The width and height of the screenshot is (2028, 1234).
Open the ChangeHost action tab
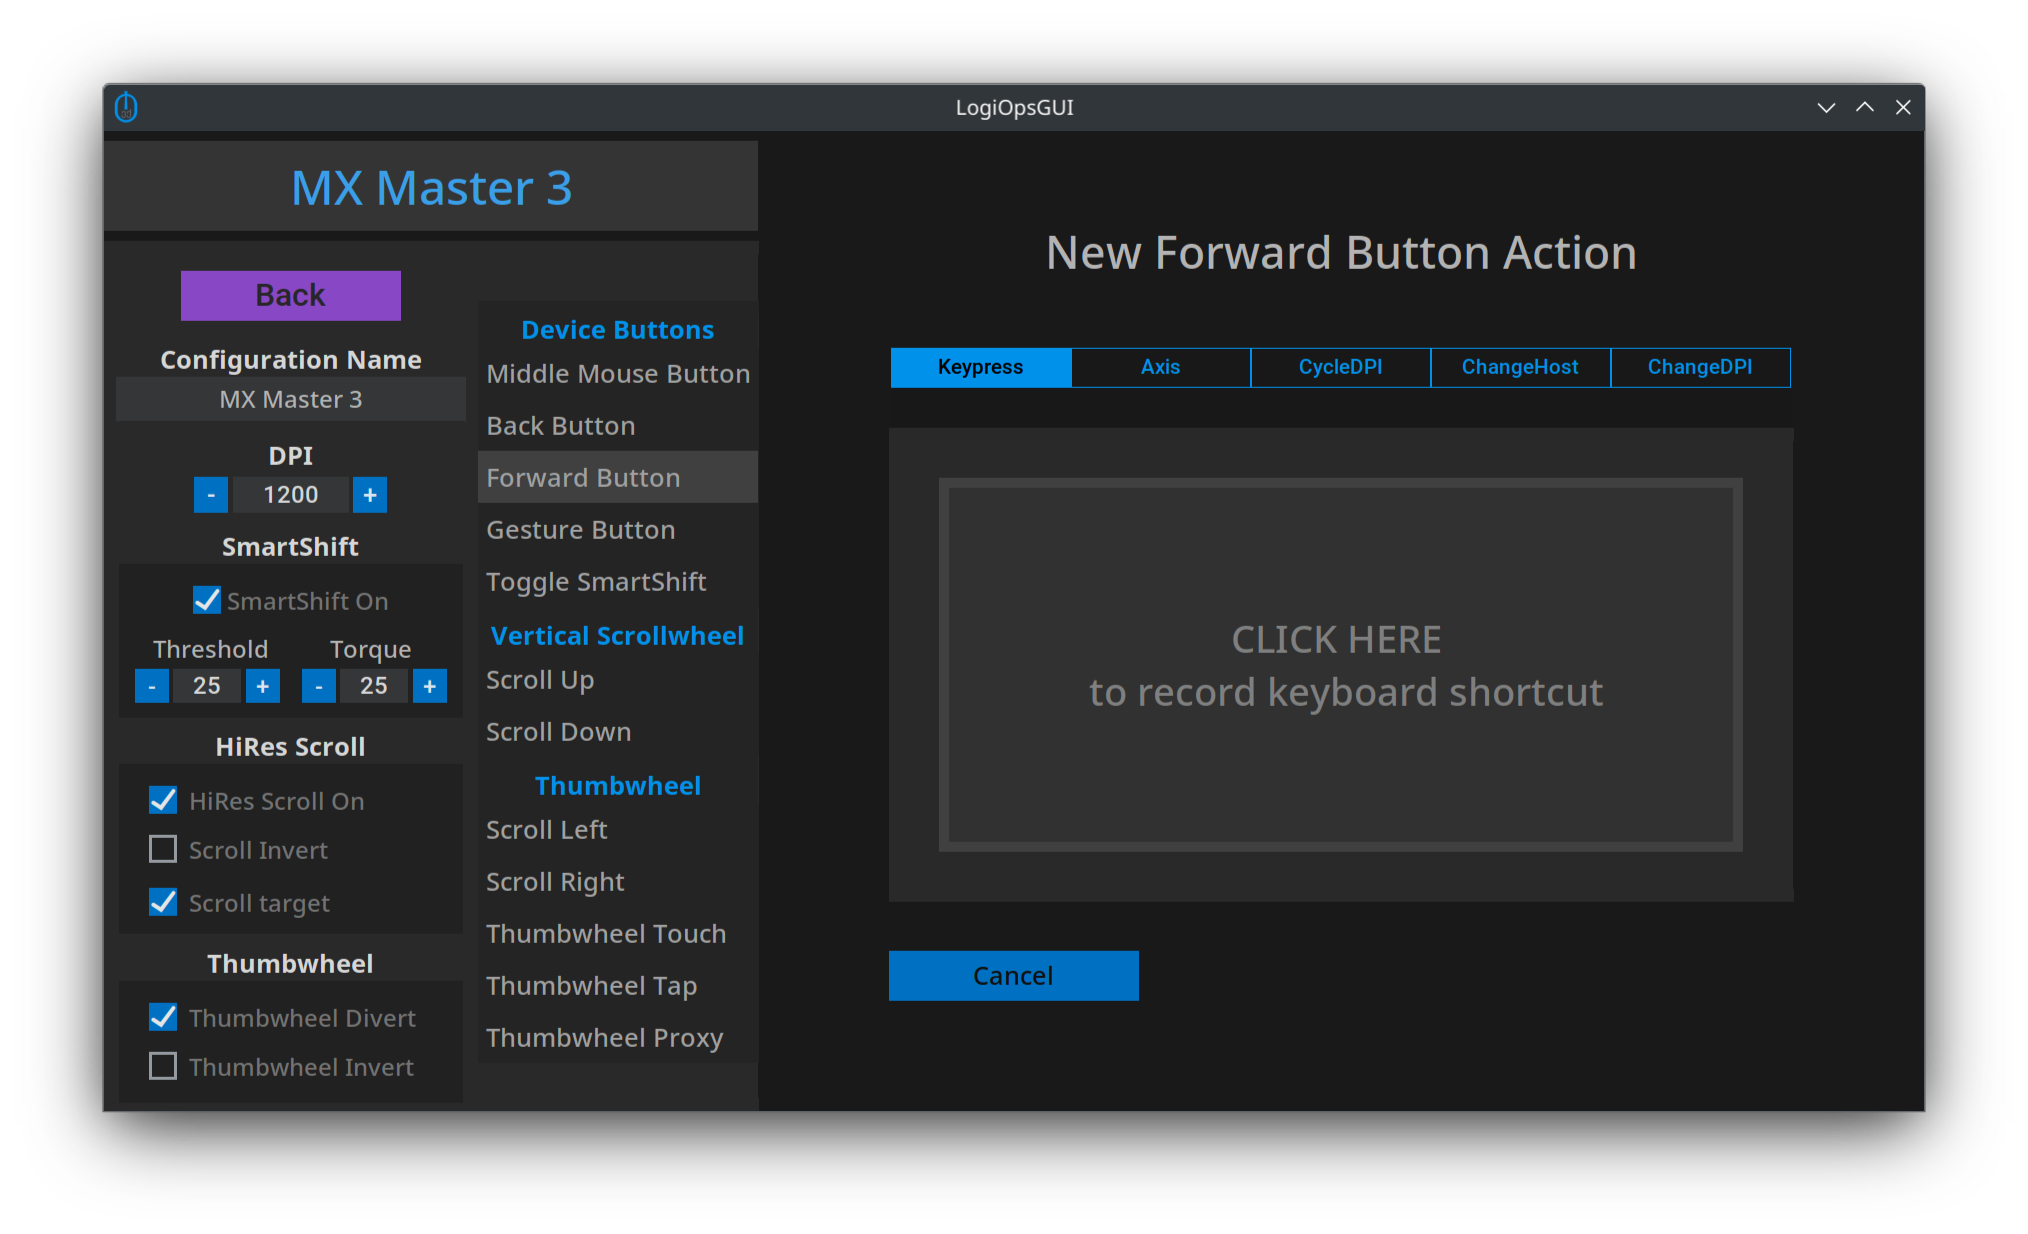coord(1520,367)
